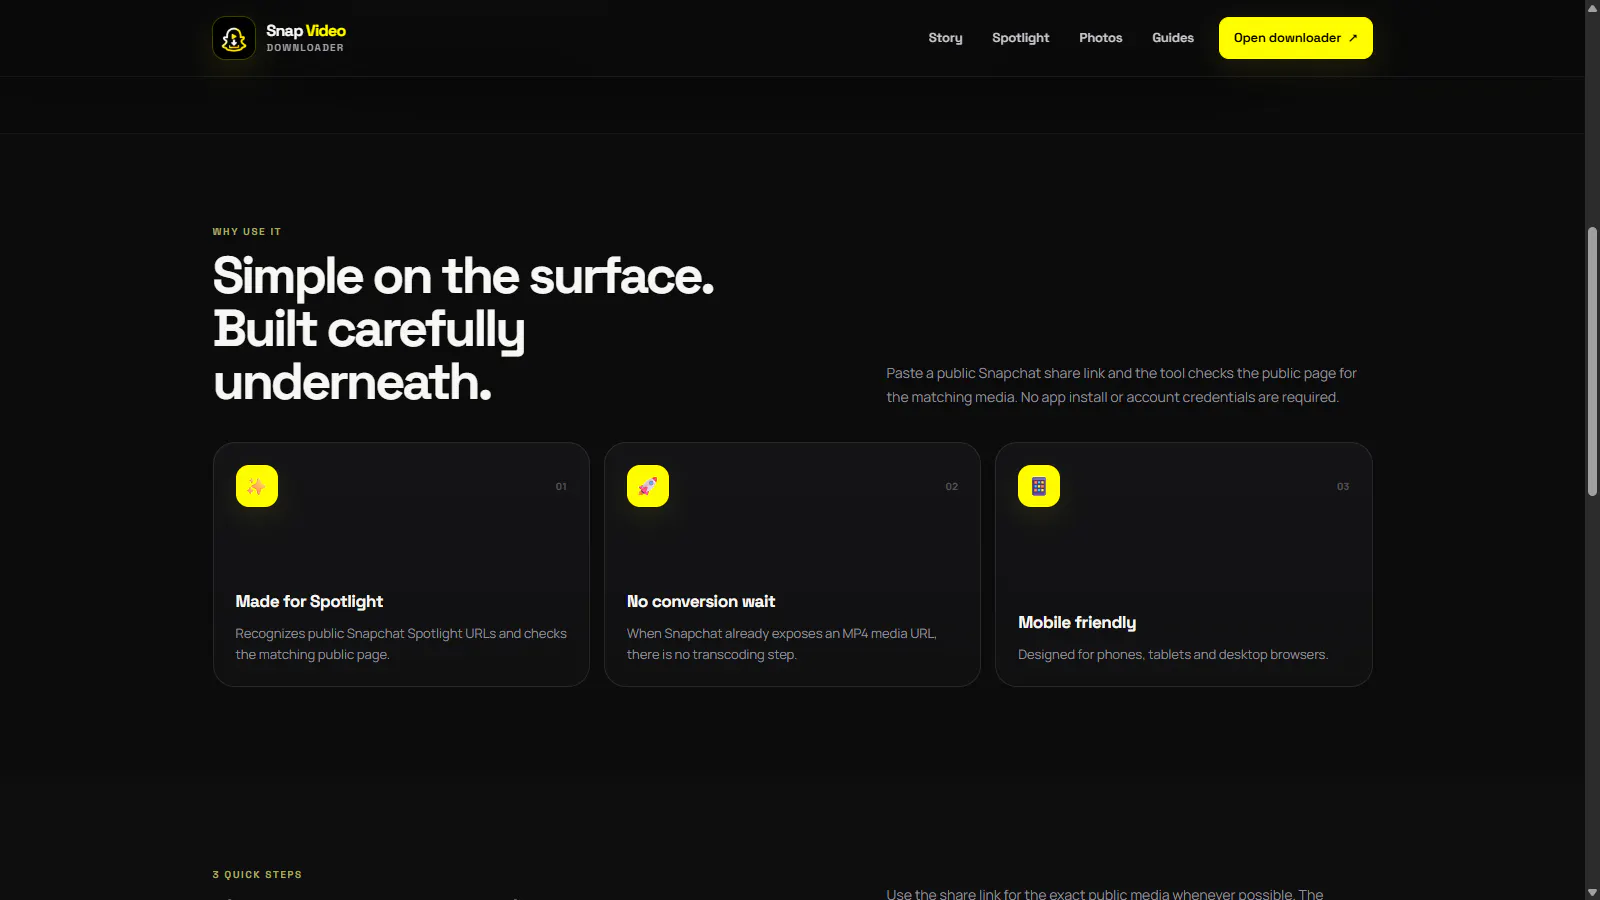The width and height of the screenshot is (1600, 900).
Task: Click the page vertical scrollbar thumb
Action: tap(1592, 362)
